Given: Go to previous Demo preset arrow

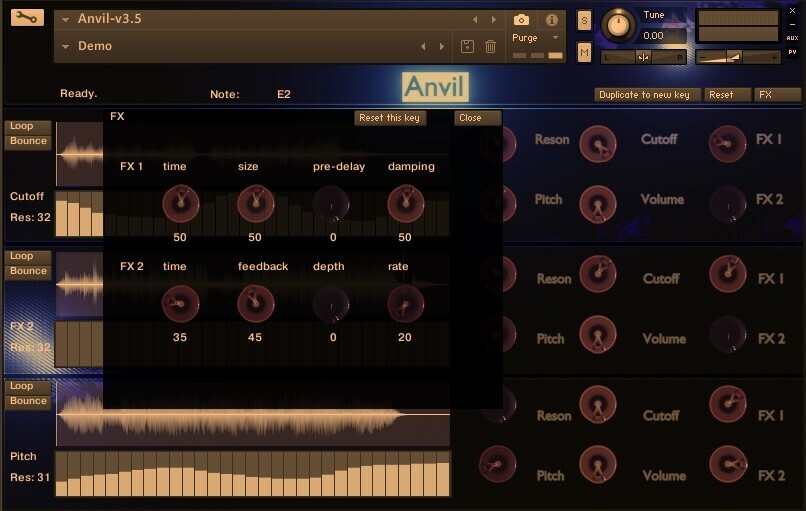Looking at the screenshot, I should point(423,46).
